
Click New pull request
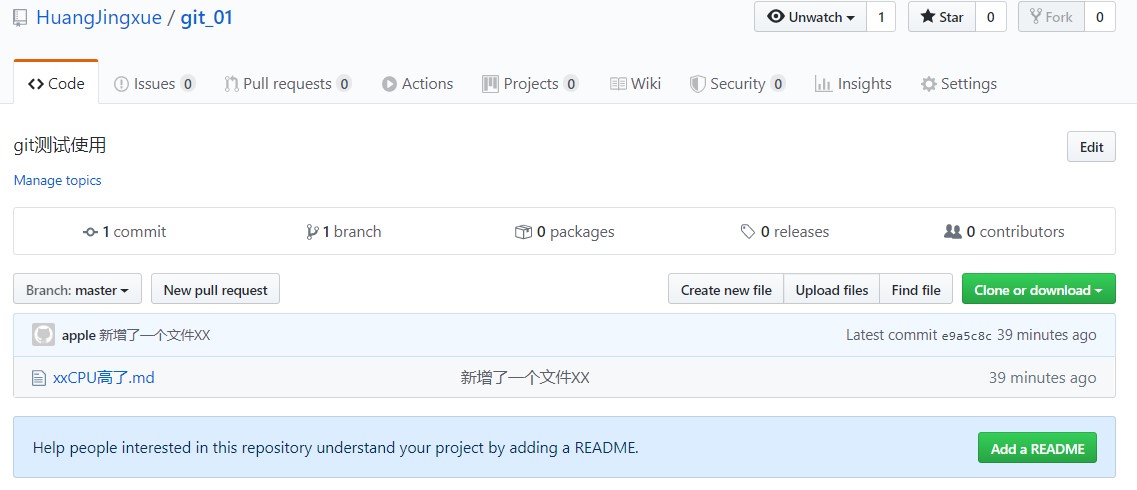click(215, 289)
